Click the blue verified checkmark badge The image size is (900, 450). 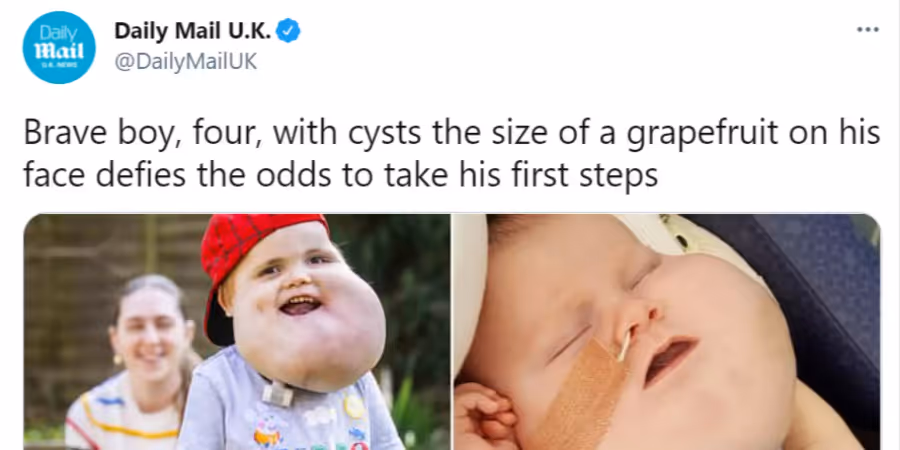(289, 31)
